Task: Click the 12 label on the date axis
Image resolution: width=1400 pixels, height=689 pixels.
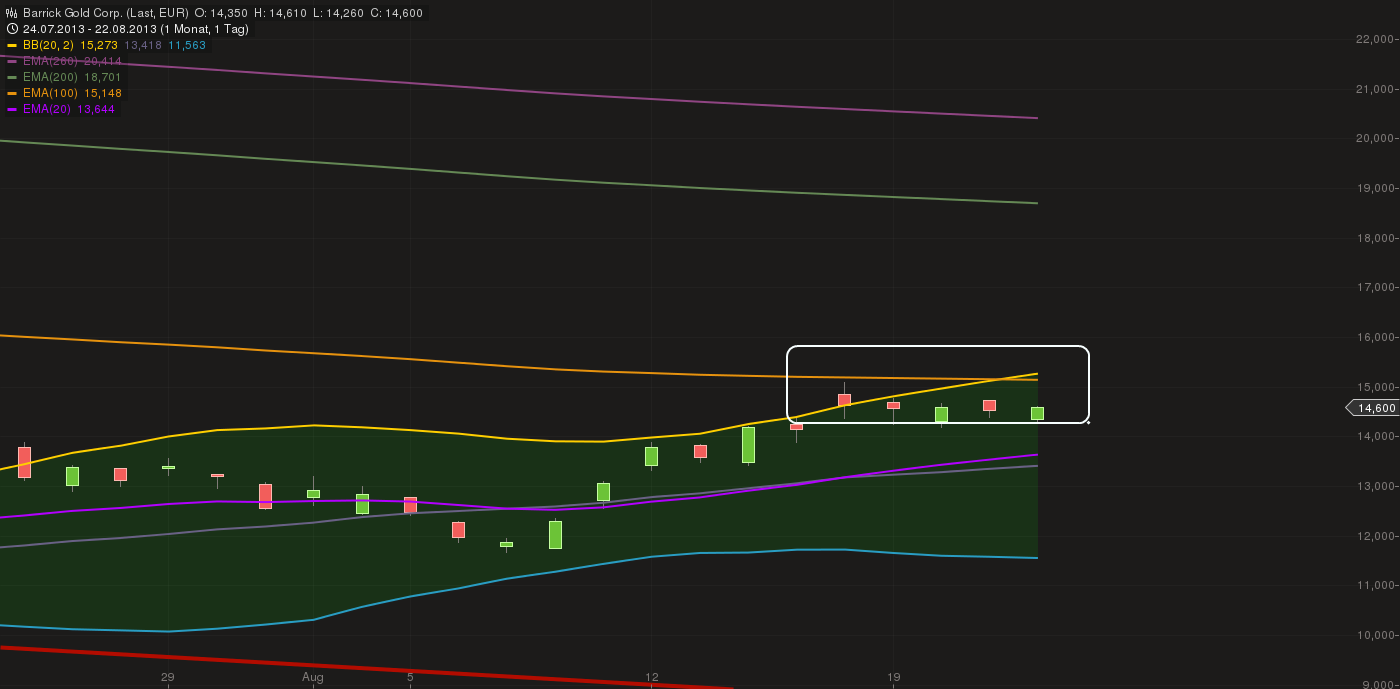Action: click(652, 677)
